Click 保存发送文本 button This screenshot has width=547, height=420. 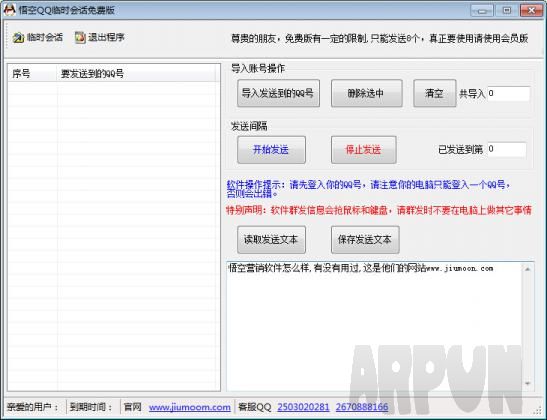point(365,240)
